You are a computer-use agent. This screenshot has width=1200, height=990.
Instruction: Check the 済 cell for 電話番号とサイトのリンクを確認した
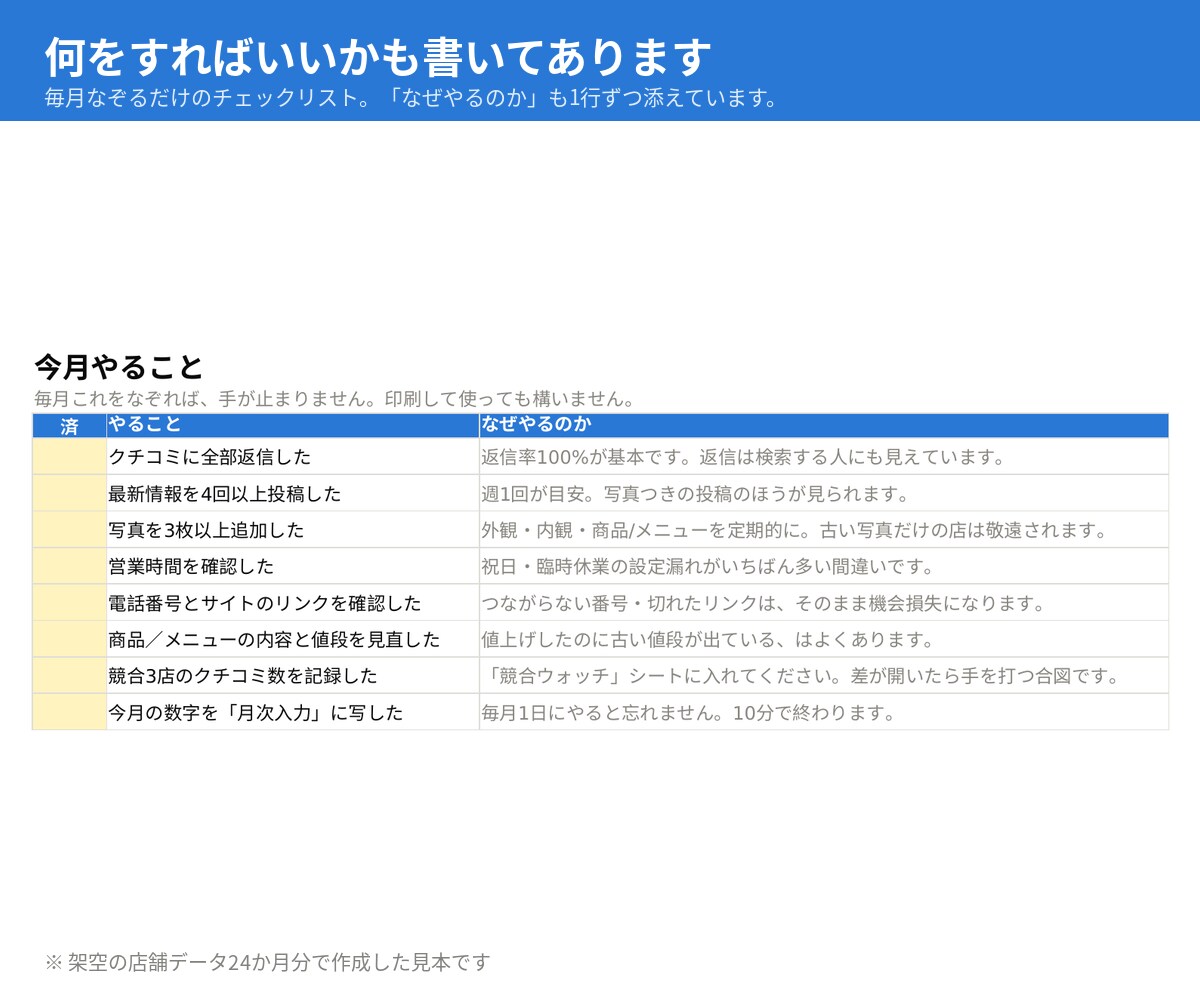[69, 603]
